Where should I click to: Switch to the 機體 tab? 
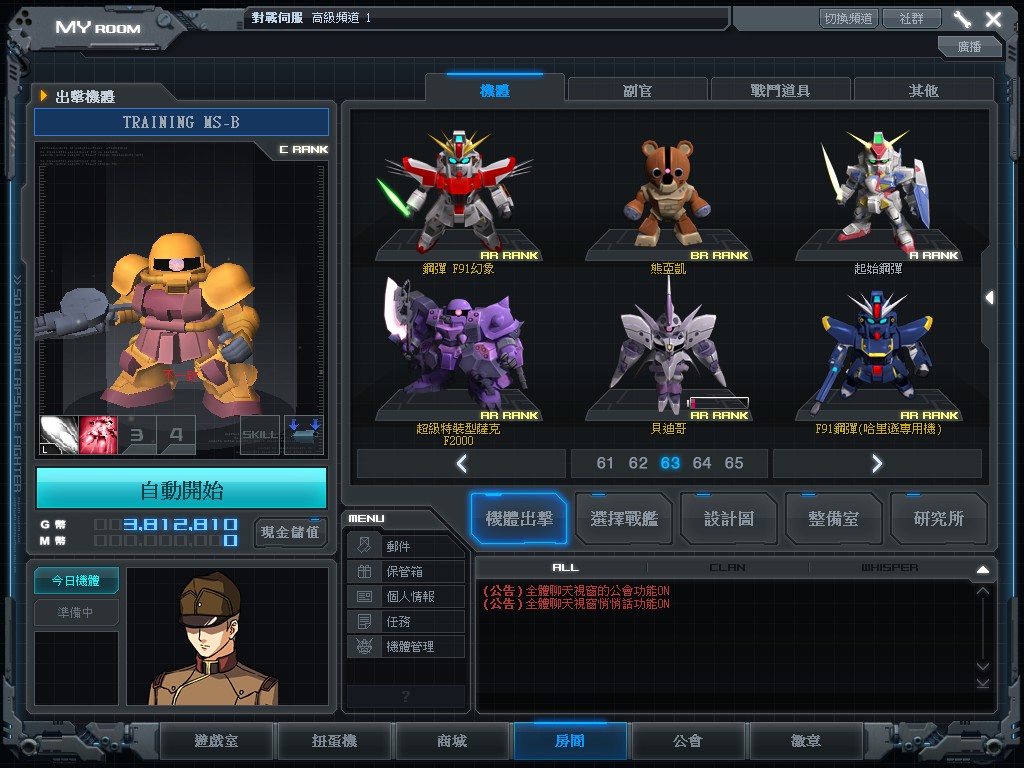494,90
